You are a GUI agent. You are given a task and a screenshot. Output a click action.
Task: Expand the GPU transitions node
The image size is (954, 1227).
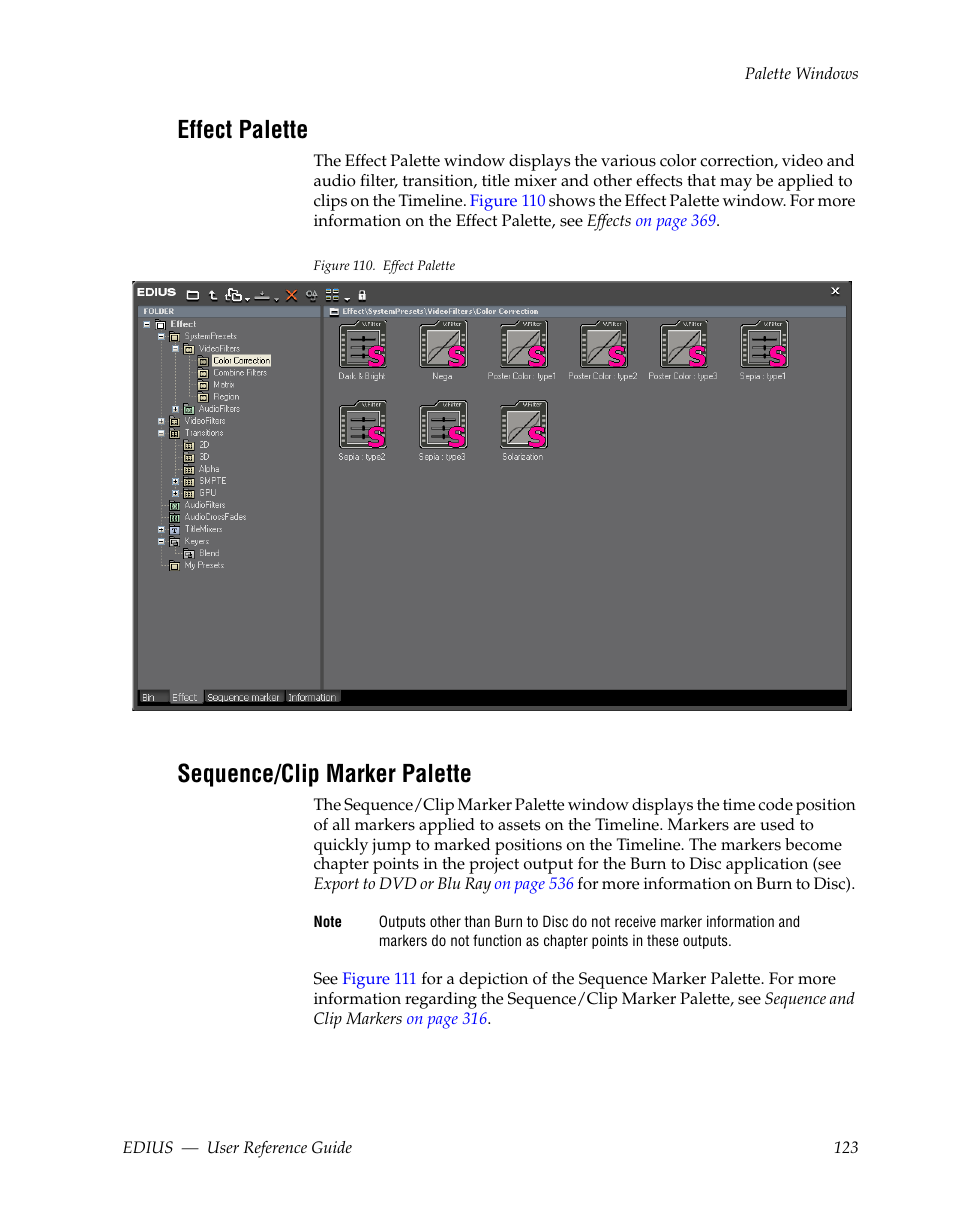point(175,493)
